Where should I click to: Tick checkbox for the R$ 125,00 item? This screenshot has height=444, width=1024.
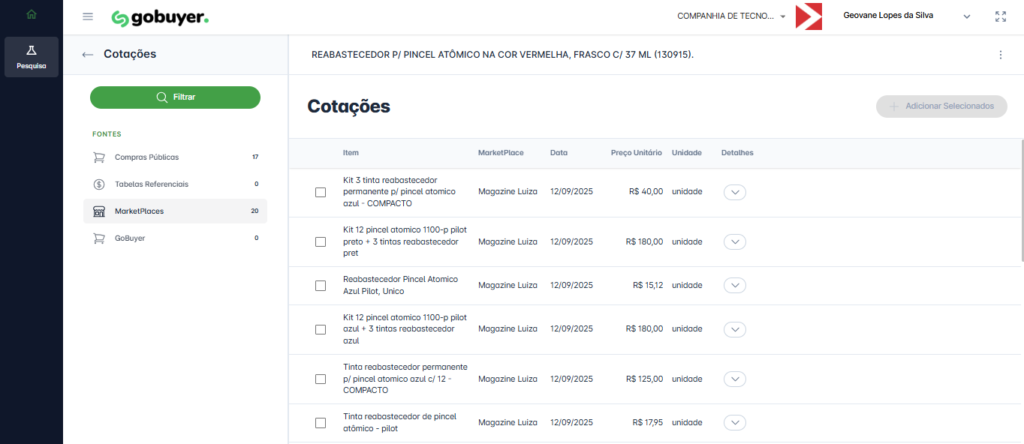coord(320,379)
